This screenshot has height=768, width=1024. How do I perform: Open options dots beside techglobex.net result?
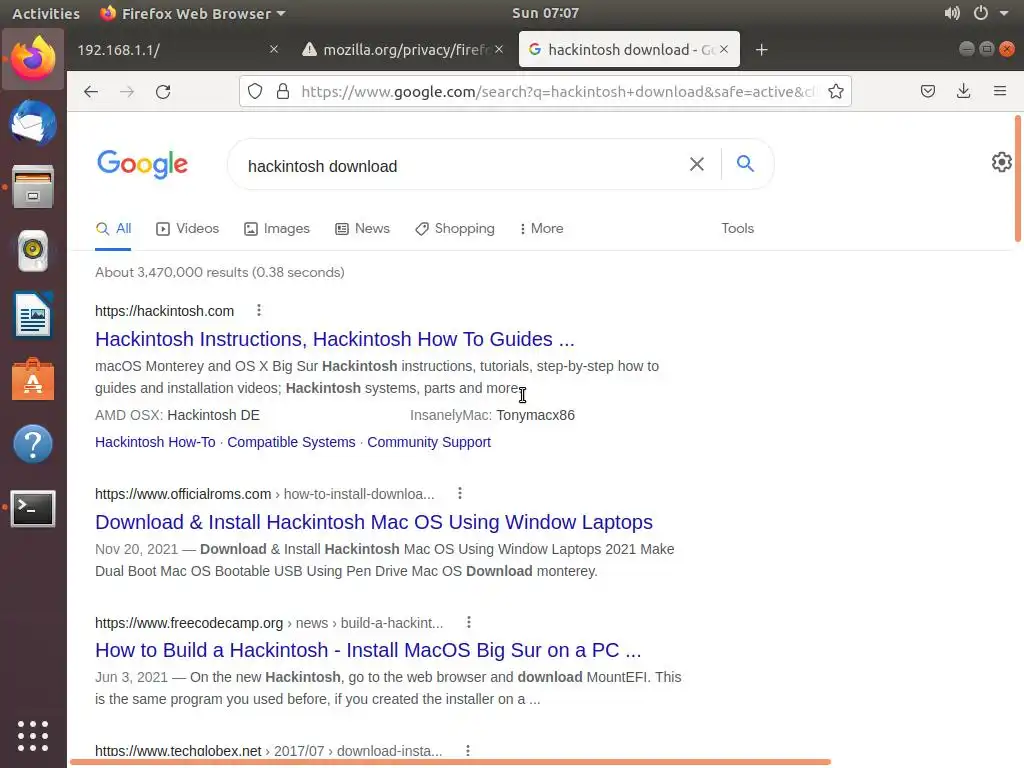click(468, 750)
